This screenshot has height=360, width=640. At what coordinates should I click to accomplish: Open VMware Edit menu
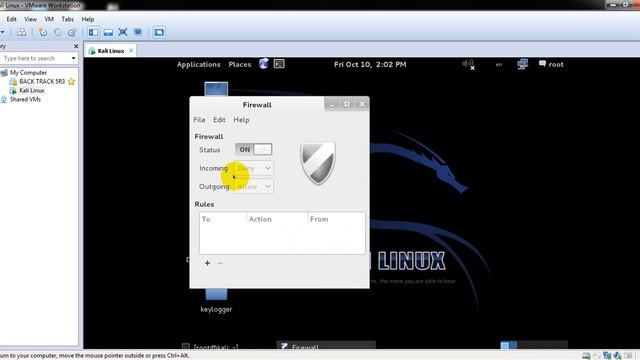click(x=11, y=19)
